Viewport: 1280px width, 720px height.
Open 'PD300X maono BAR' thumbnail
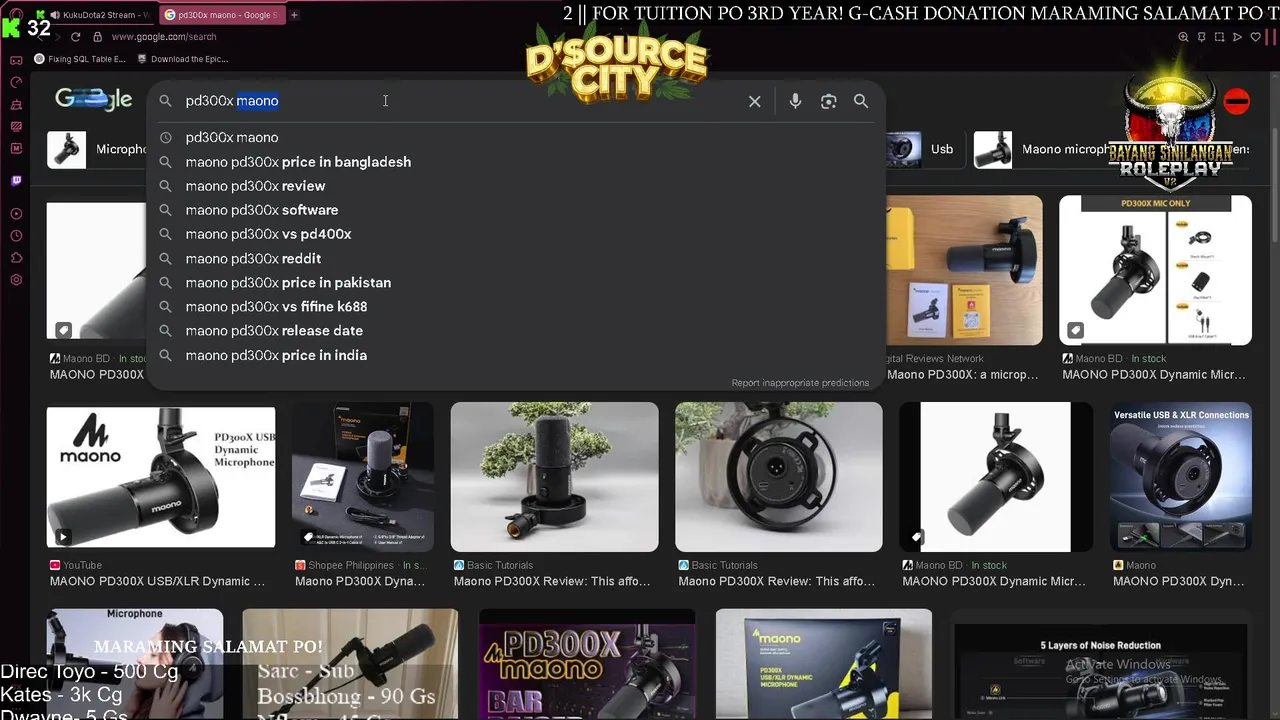pos(587,664)
